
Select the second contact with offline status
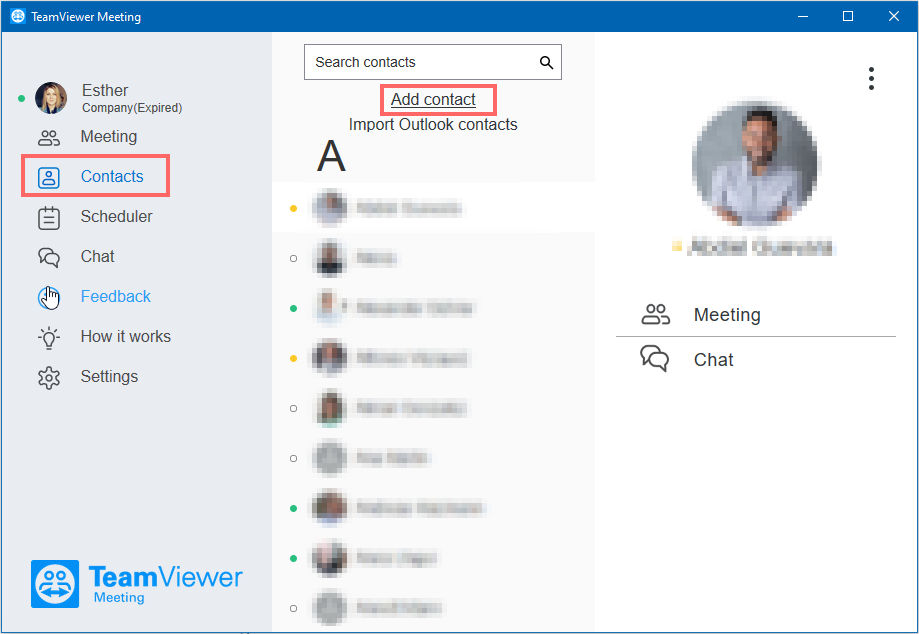coord(433,258)
